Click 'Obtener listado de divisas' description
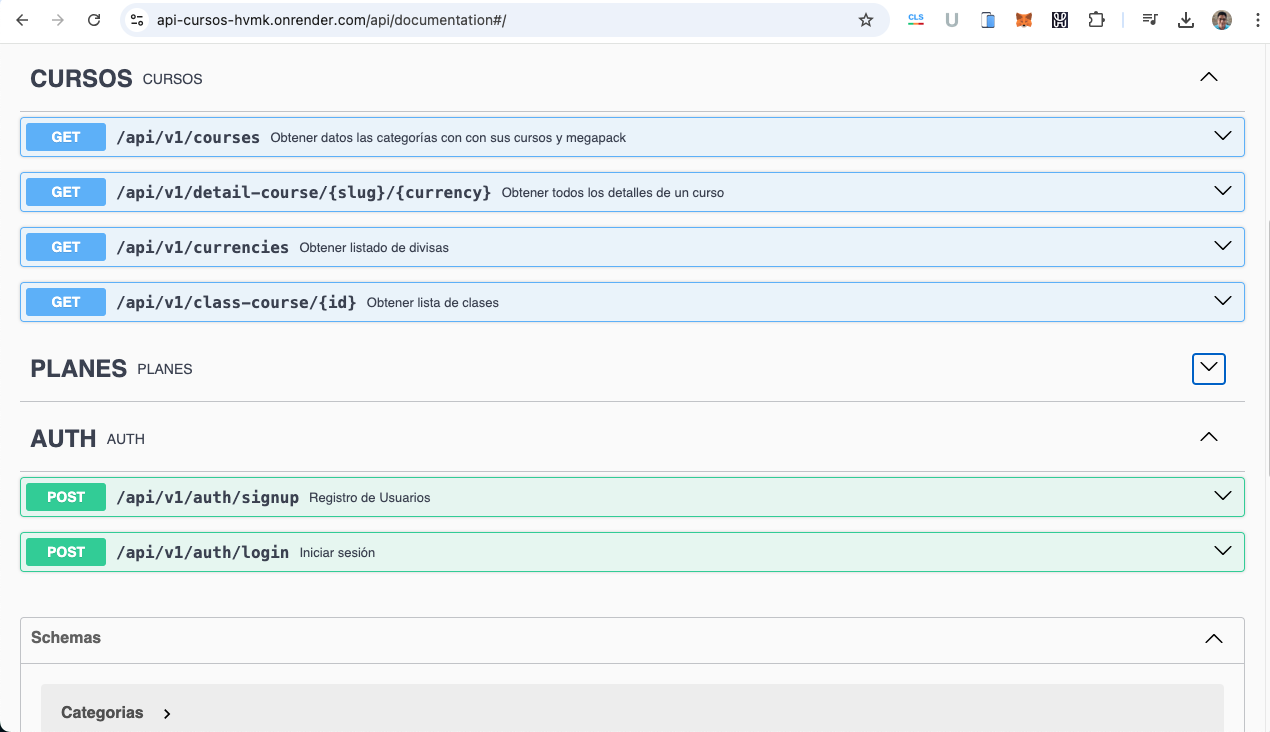Viewport: 1270px width, 732px height. tap(374, 247)
